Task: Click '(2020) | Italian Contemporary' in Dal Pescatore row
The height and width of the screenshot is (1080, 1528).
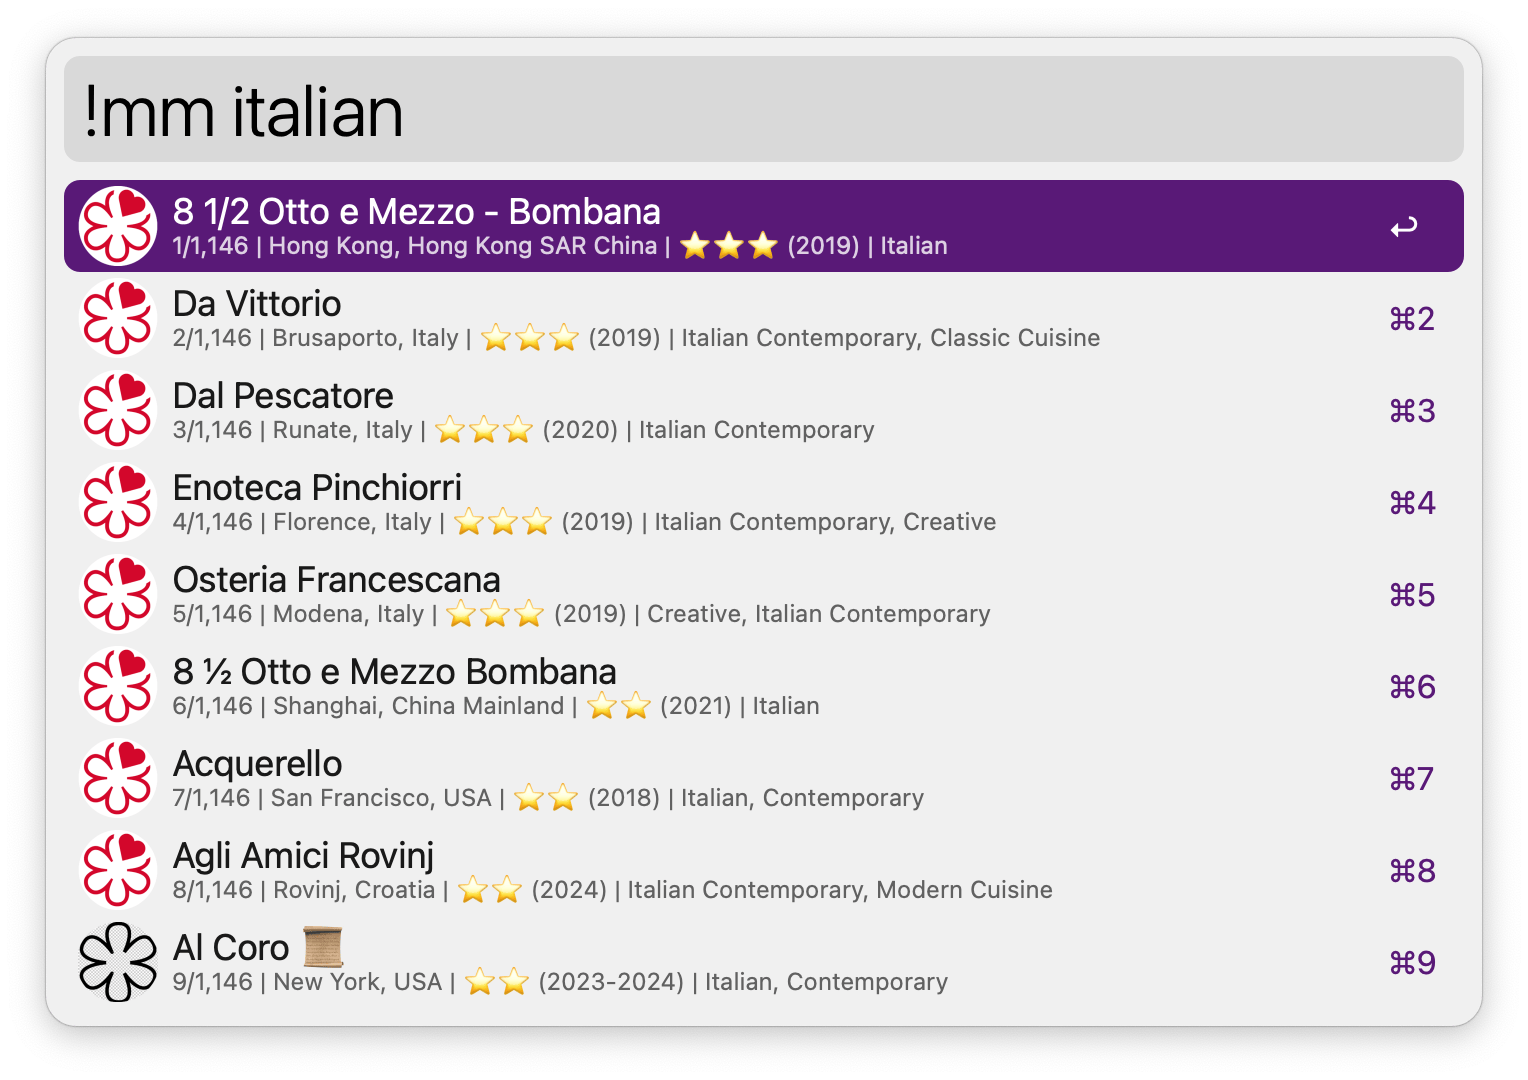Action: coord(709,430)
